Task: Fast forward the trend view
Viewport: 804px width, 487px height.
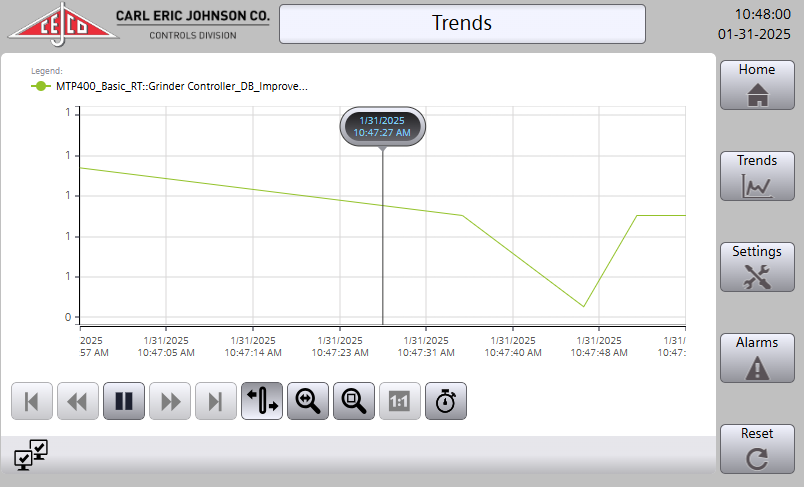Action: pos(170,401)
